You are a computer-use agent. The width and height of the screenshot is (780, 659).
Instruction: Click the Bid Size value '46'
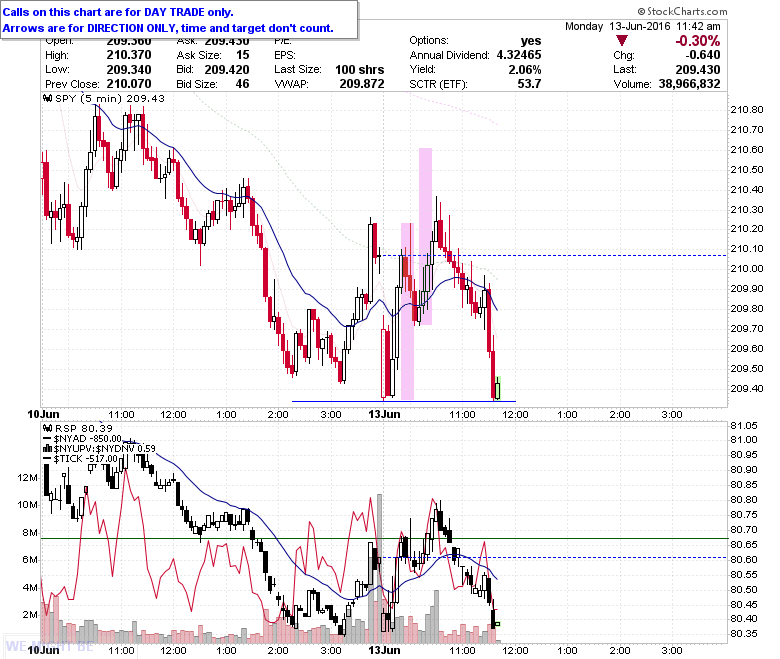coord(243,84)
